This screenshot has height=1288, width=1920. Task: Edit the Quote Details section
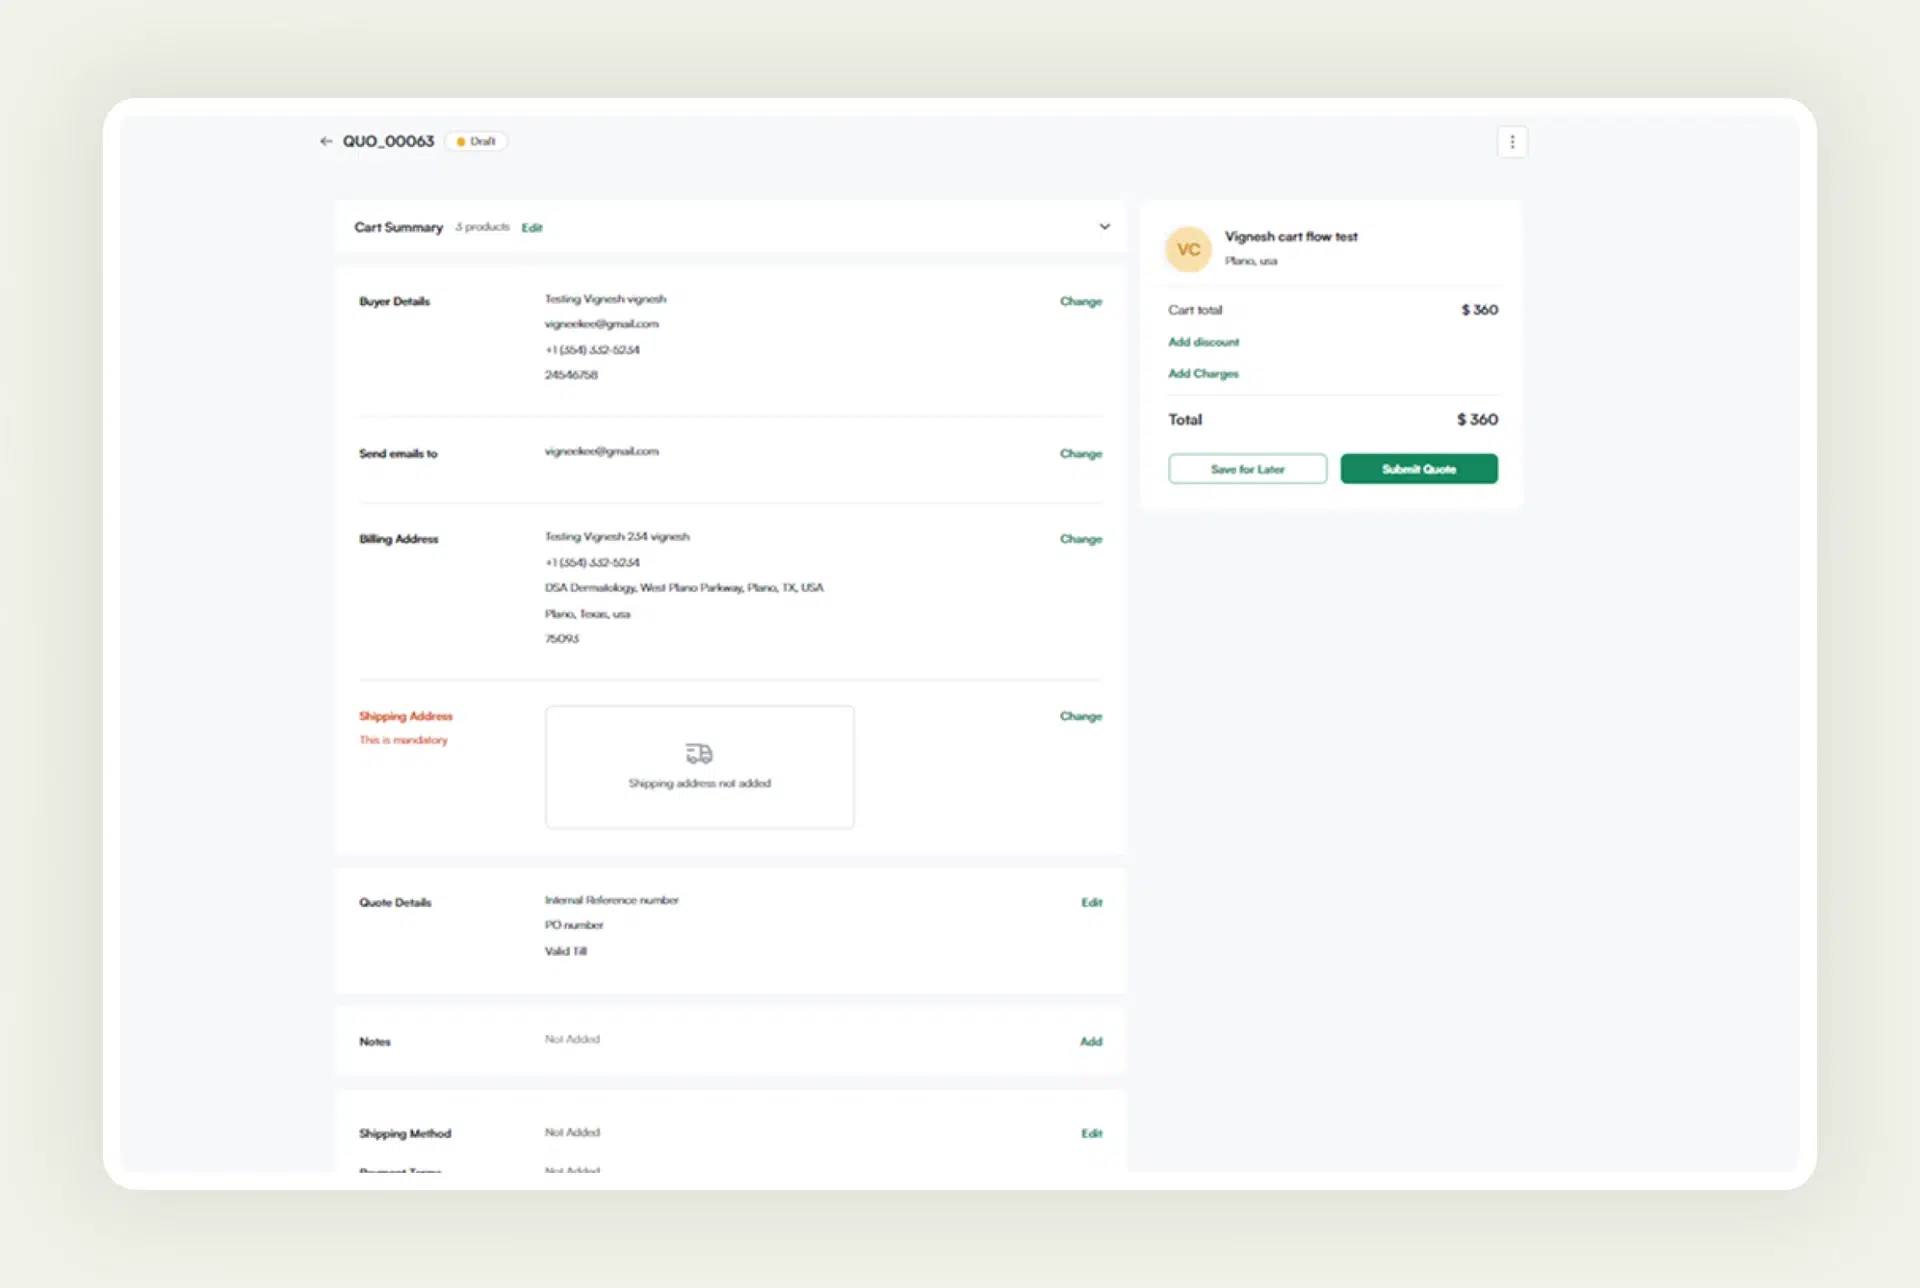1091,901
